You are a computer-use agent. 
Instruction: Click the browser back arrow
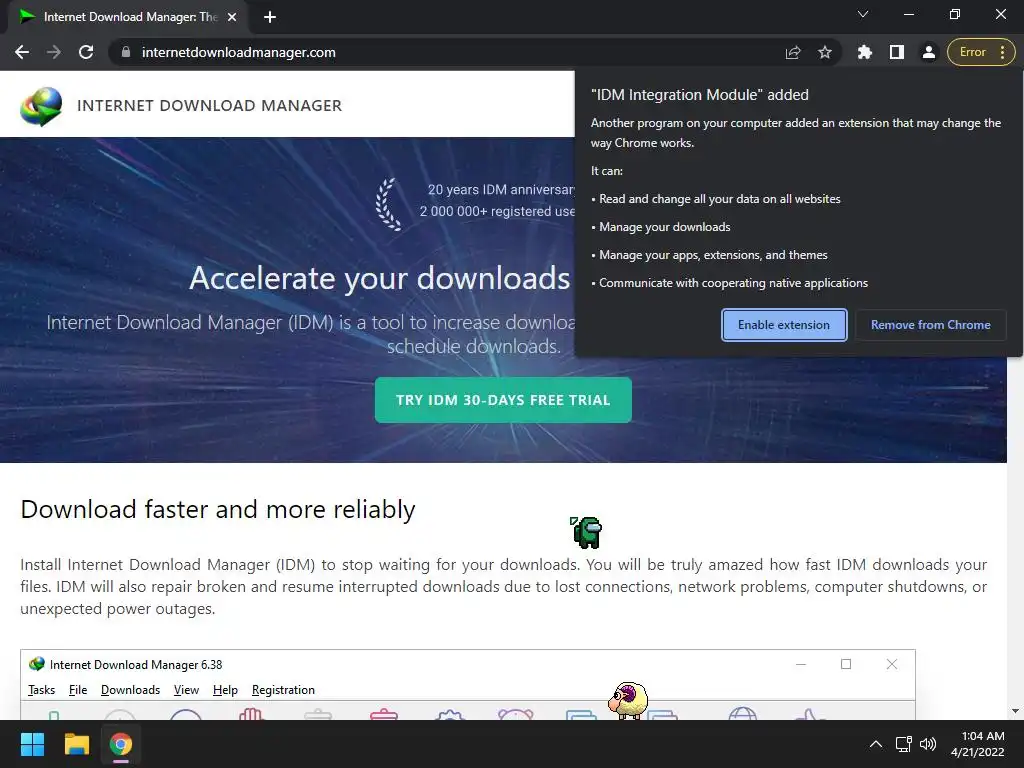pyautogui.click(x=22, y=52)
